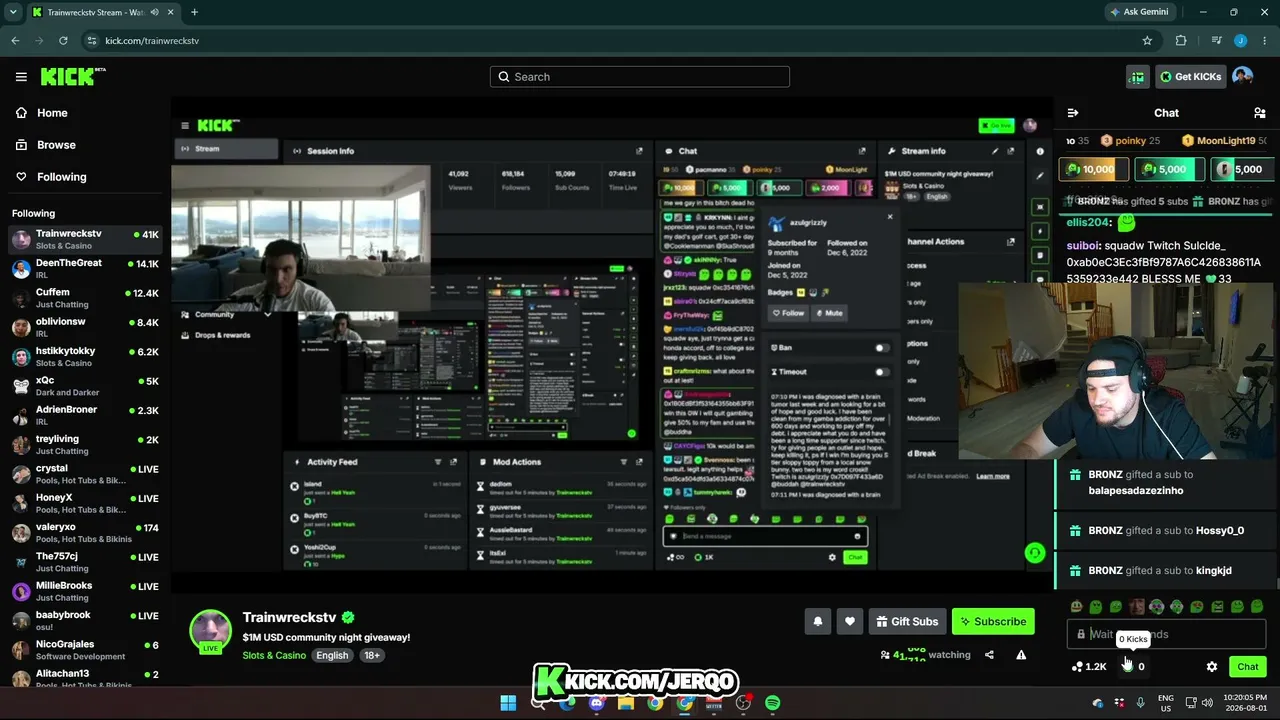
Task: Click the poinky leaderboard entry
Action: pos(1130,141)
